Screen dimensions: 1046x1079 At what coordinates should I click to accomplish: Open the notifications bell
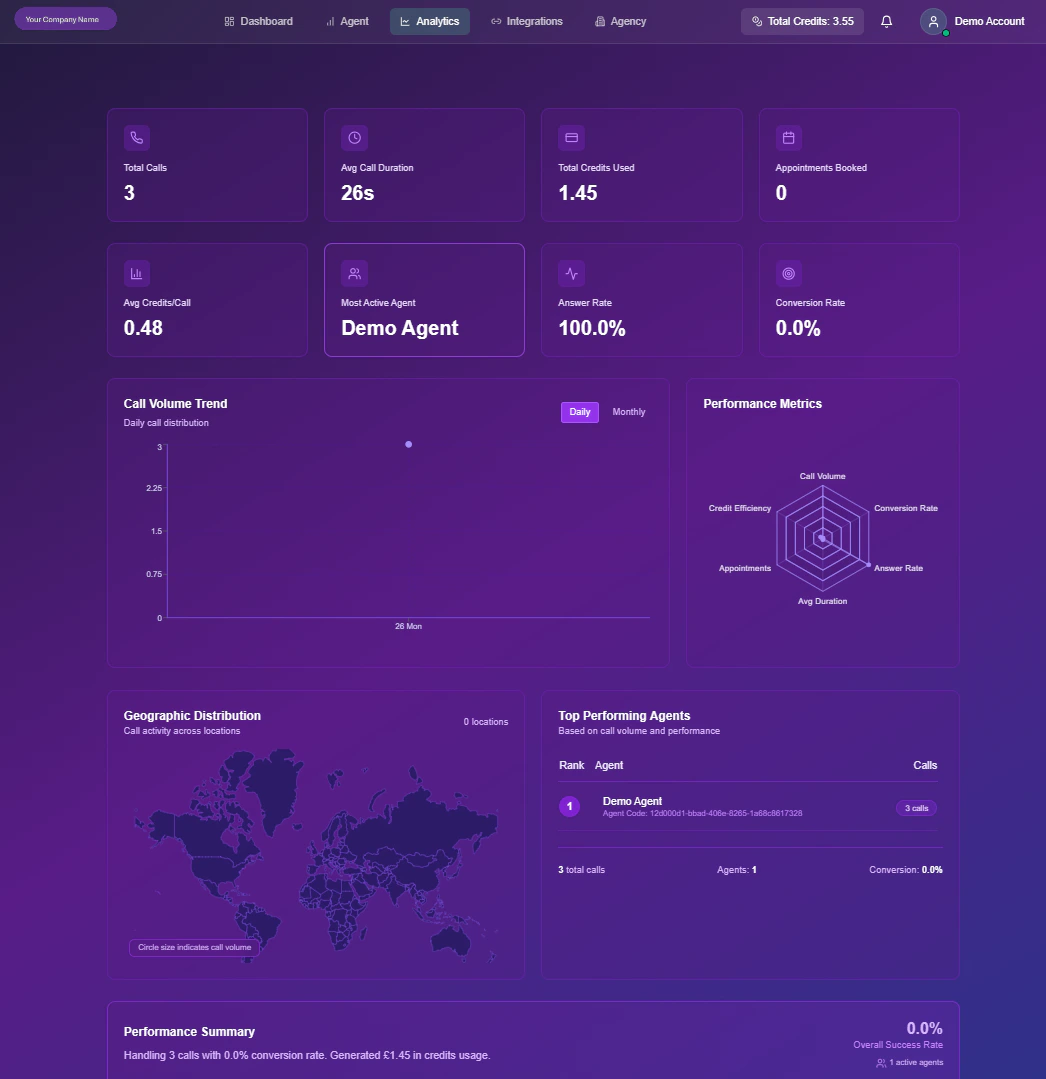(886, 21)
